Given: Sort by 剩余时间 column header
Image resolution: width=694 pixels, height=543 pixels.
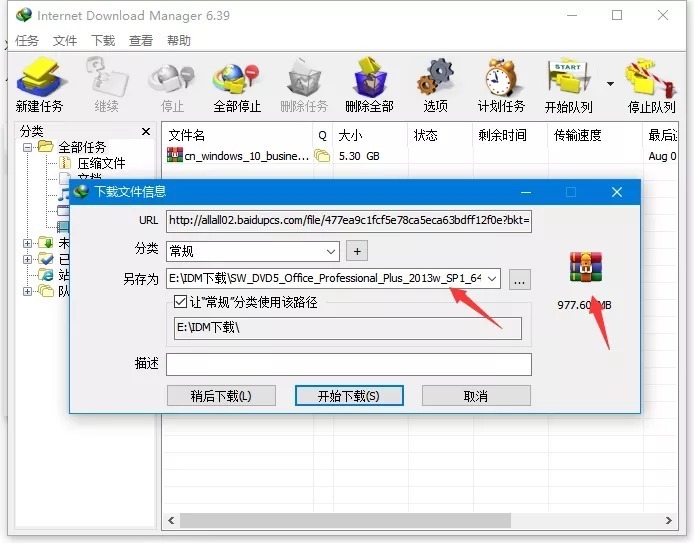Looking at the screenshot, I should [510, 135].
